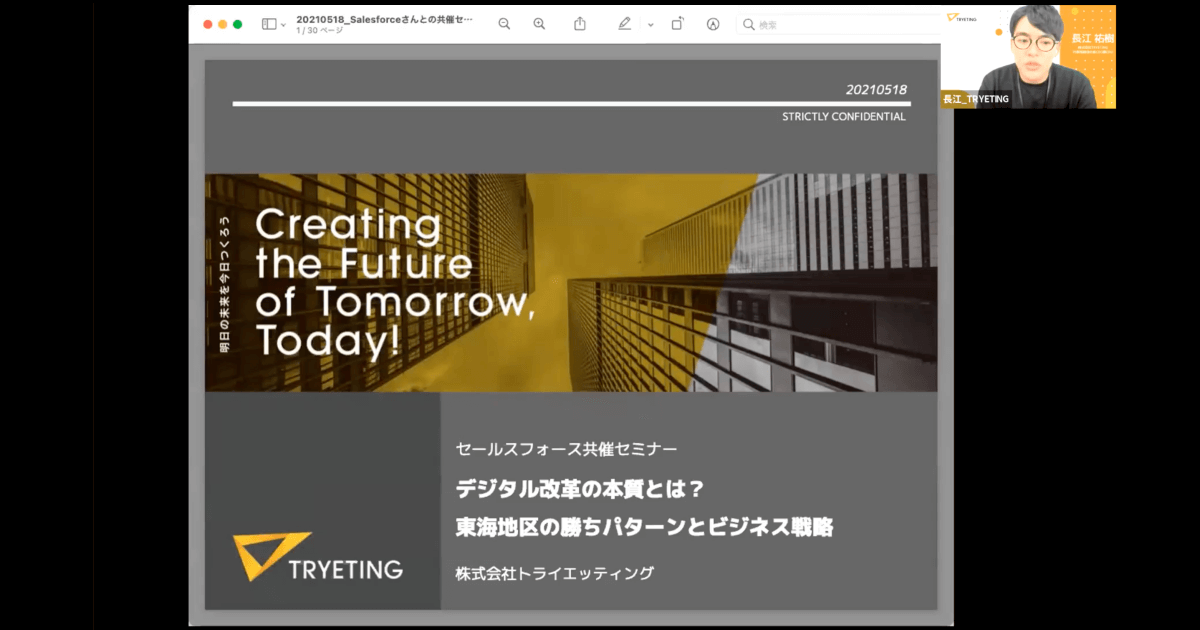
Task: Click the 検索 search field
Action: (840, 24)
